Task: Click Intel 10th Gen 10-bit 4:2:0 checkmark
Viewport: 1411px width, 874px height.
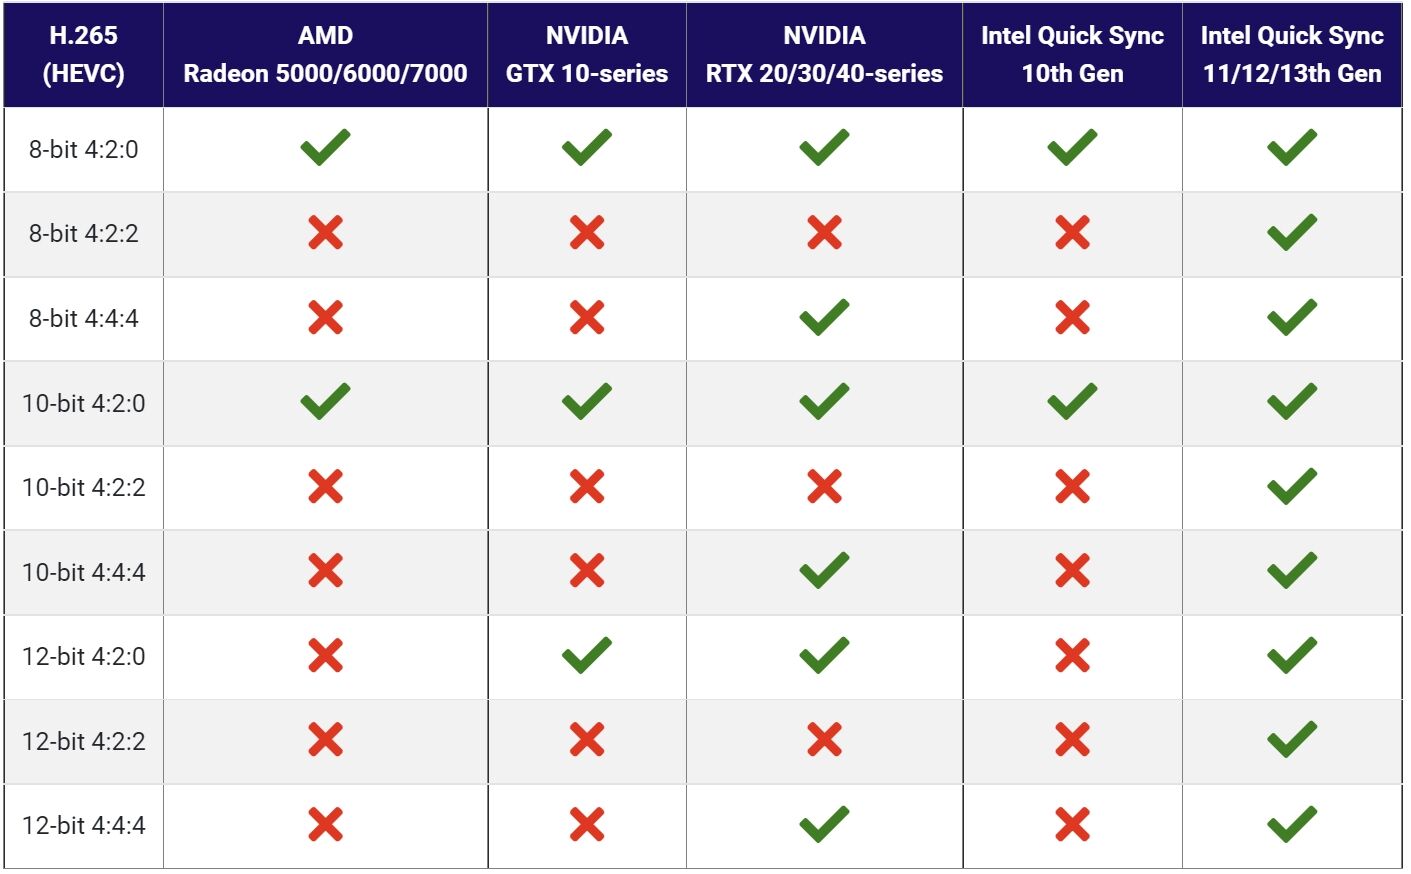Action: pyautogui.click(x=1072, y=402)
